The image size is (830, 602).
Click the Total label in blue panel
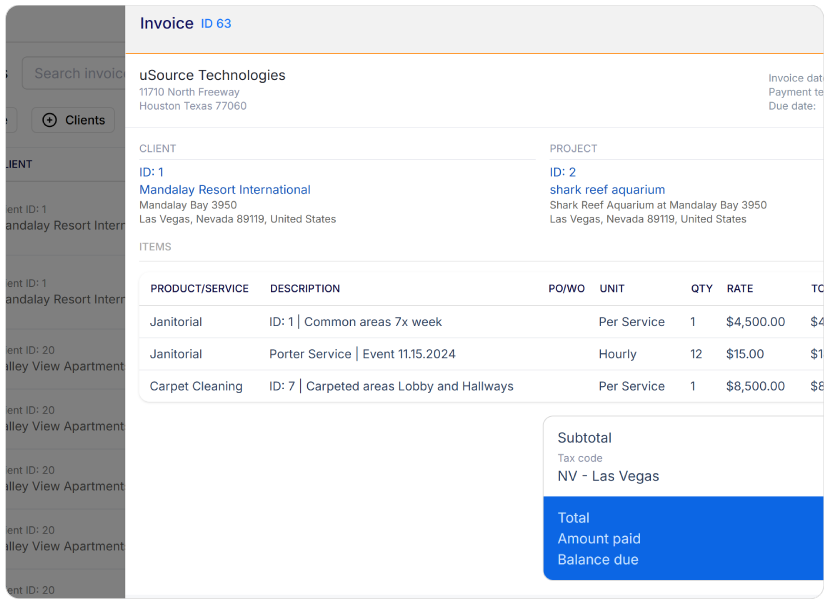point(573,518)
